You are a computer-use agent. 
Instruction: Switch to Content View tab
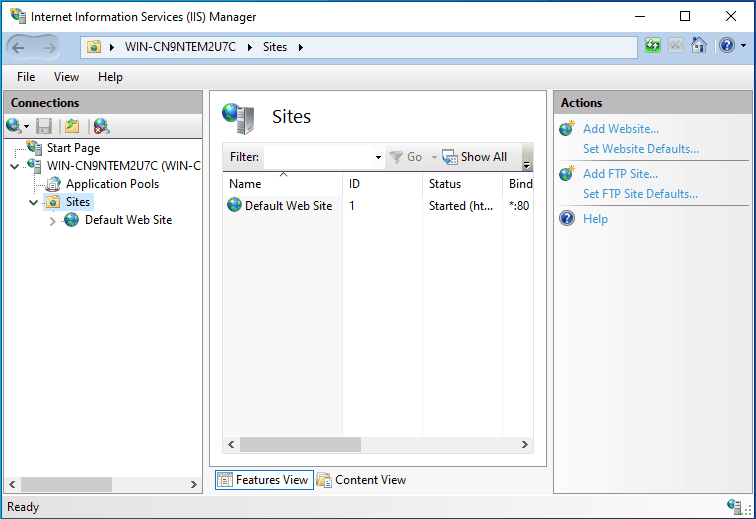click(x=361, y=480)
